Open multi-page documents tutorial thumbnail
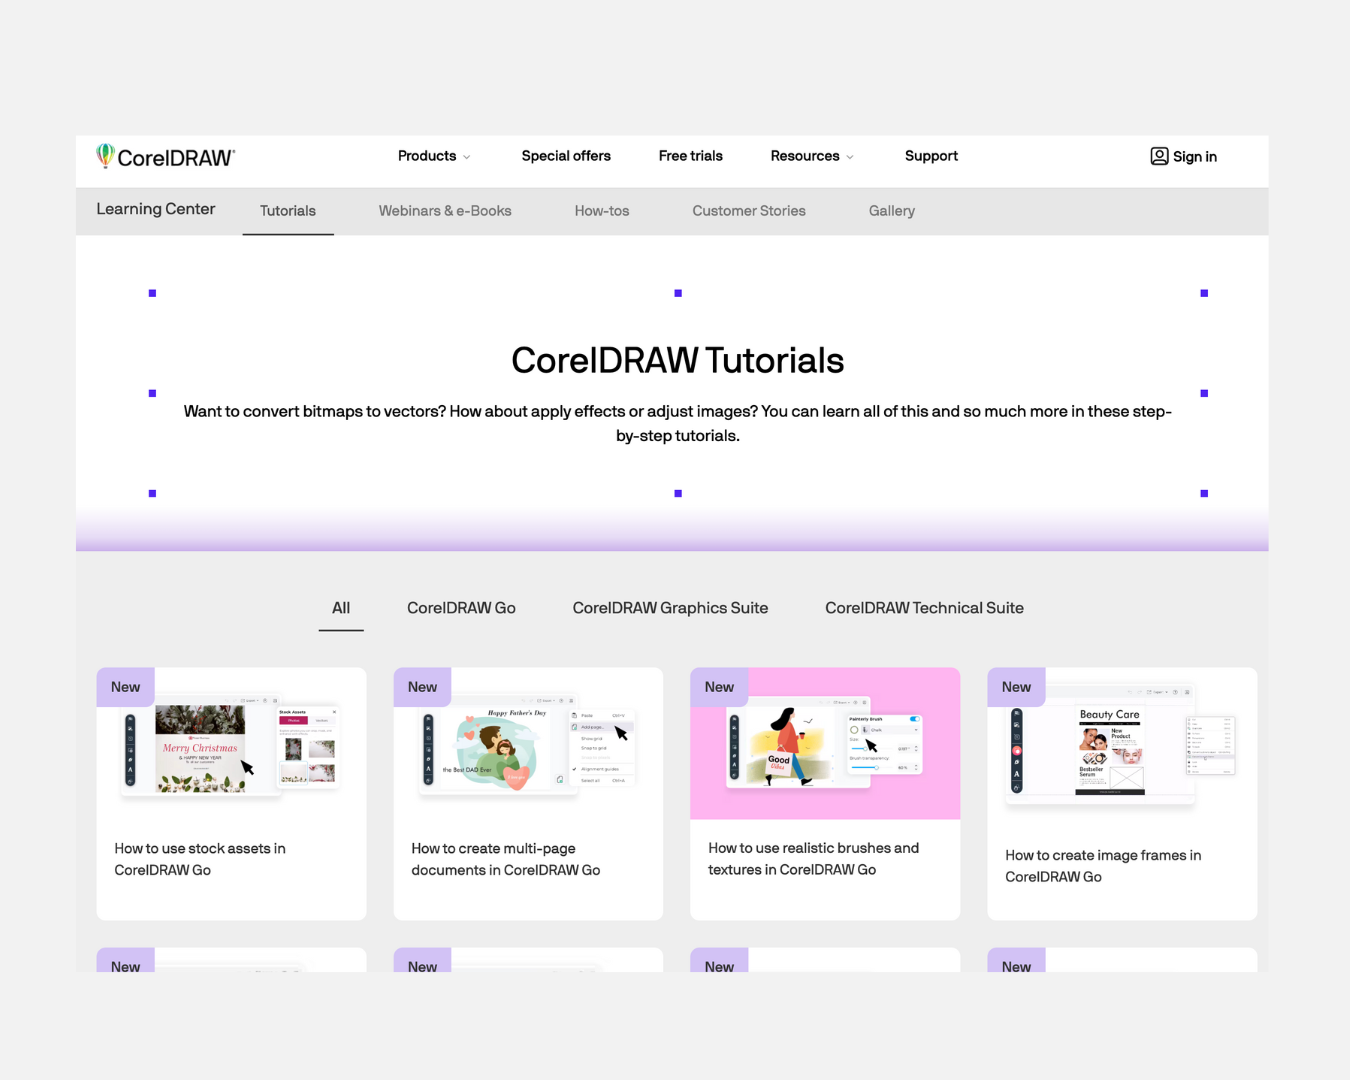The image size is (1350, 1080). (528, 744)
